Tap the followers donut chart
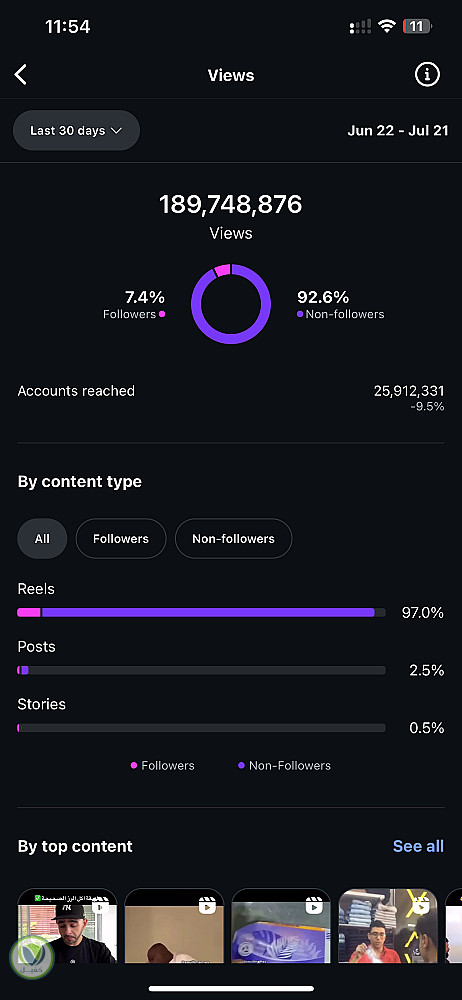 pos(231,304)
